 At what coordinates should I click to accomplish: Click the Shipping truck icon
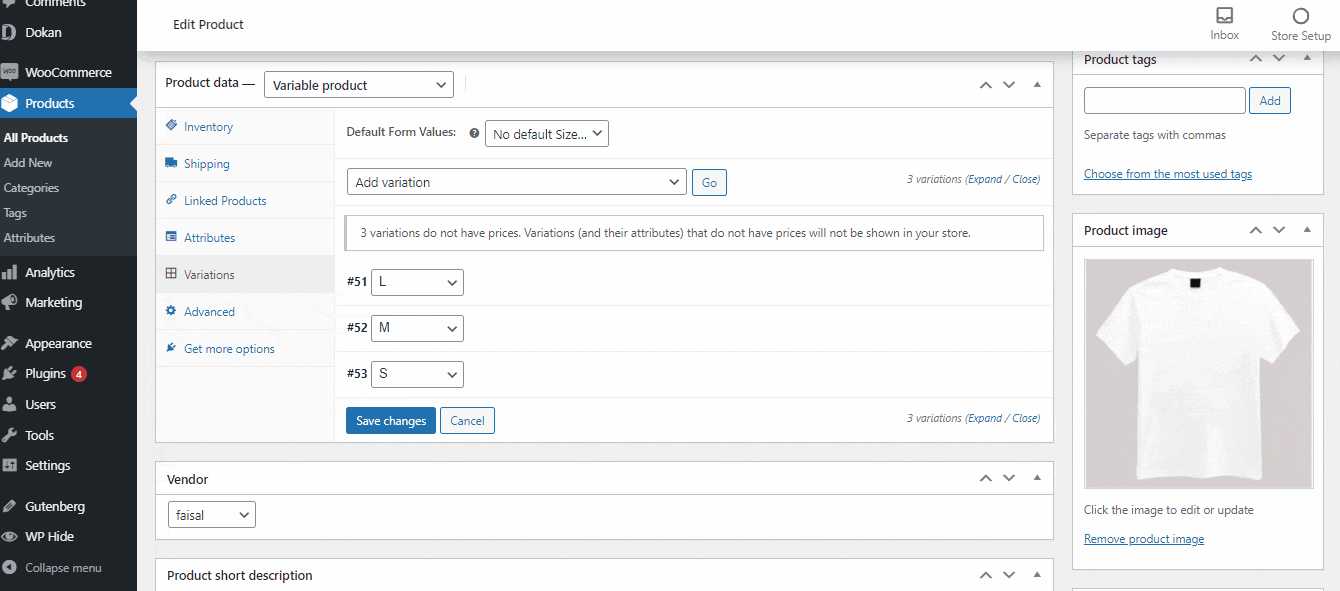point(171,163)
